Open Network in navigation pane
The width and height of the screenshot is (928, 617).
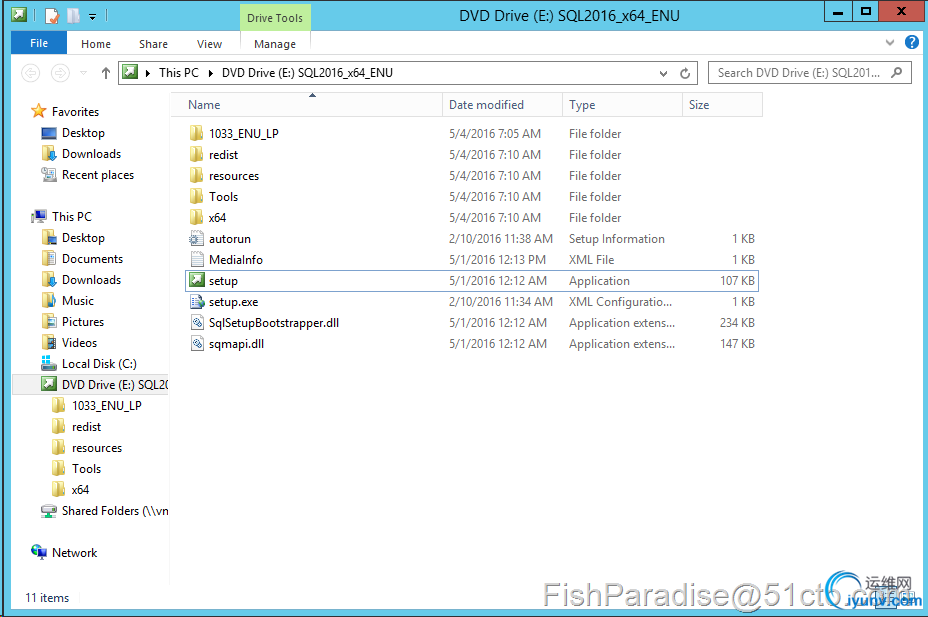tap(74, 553)
